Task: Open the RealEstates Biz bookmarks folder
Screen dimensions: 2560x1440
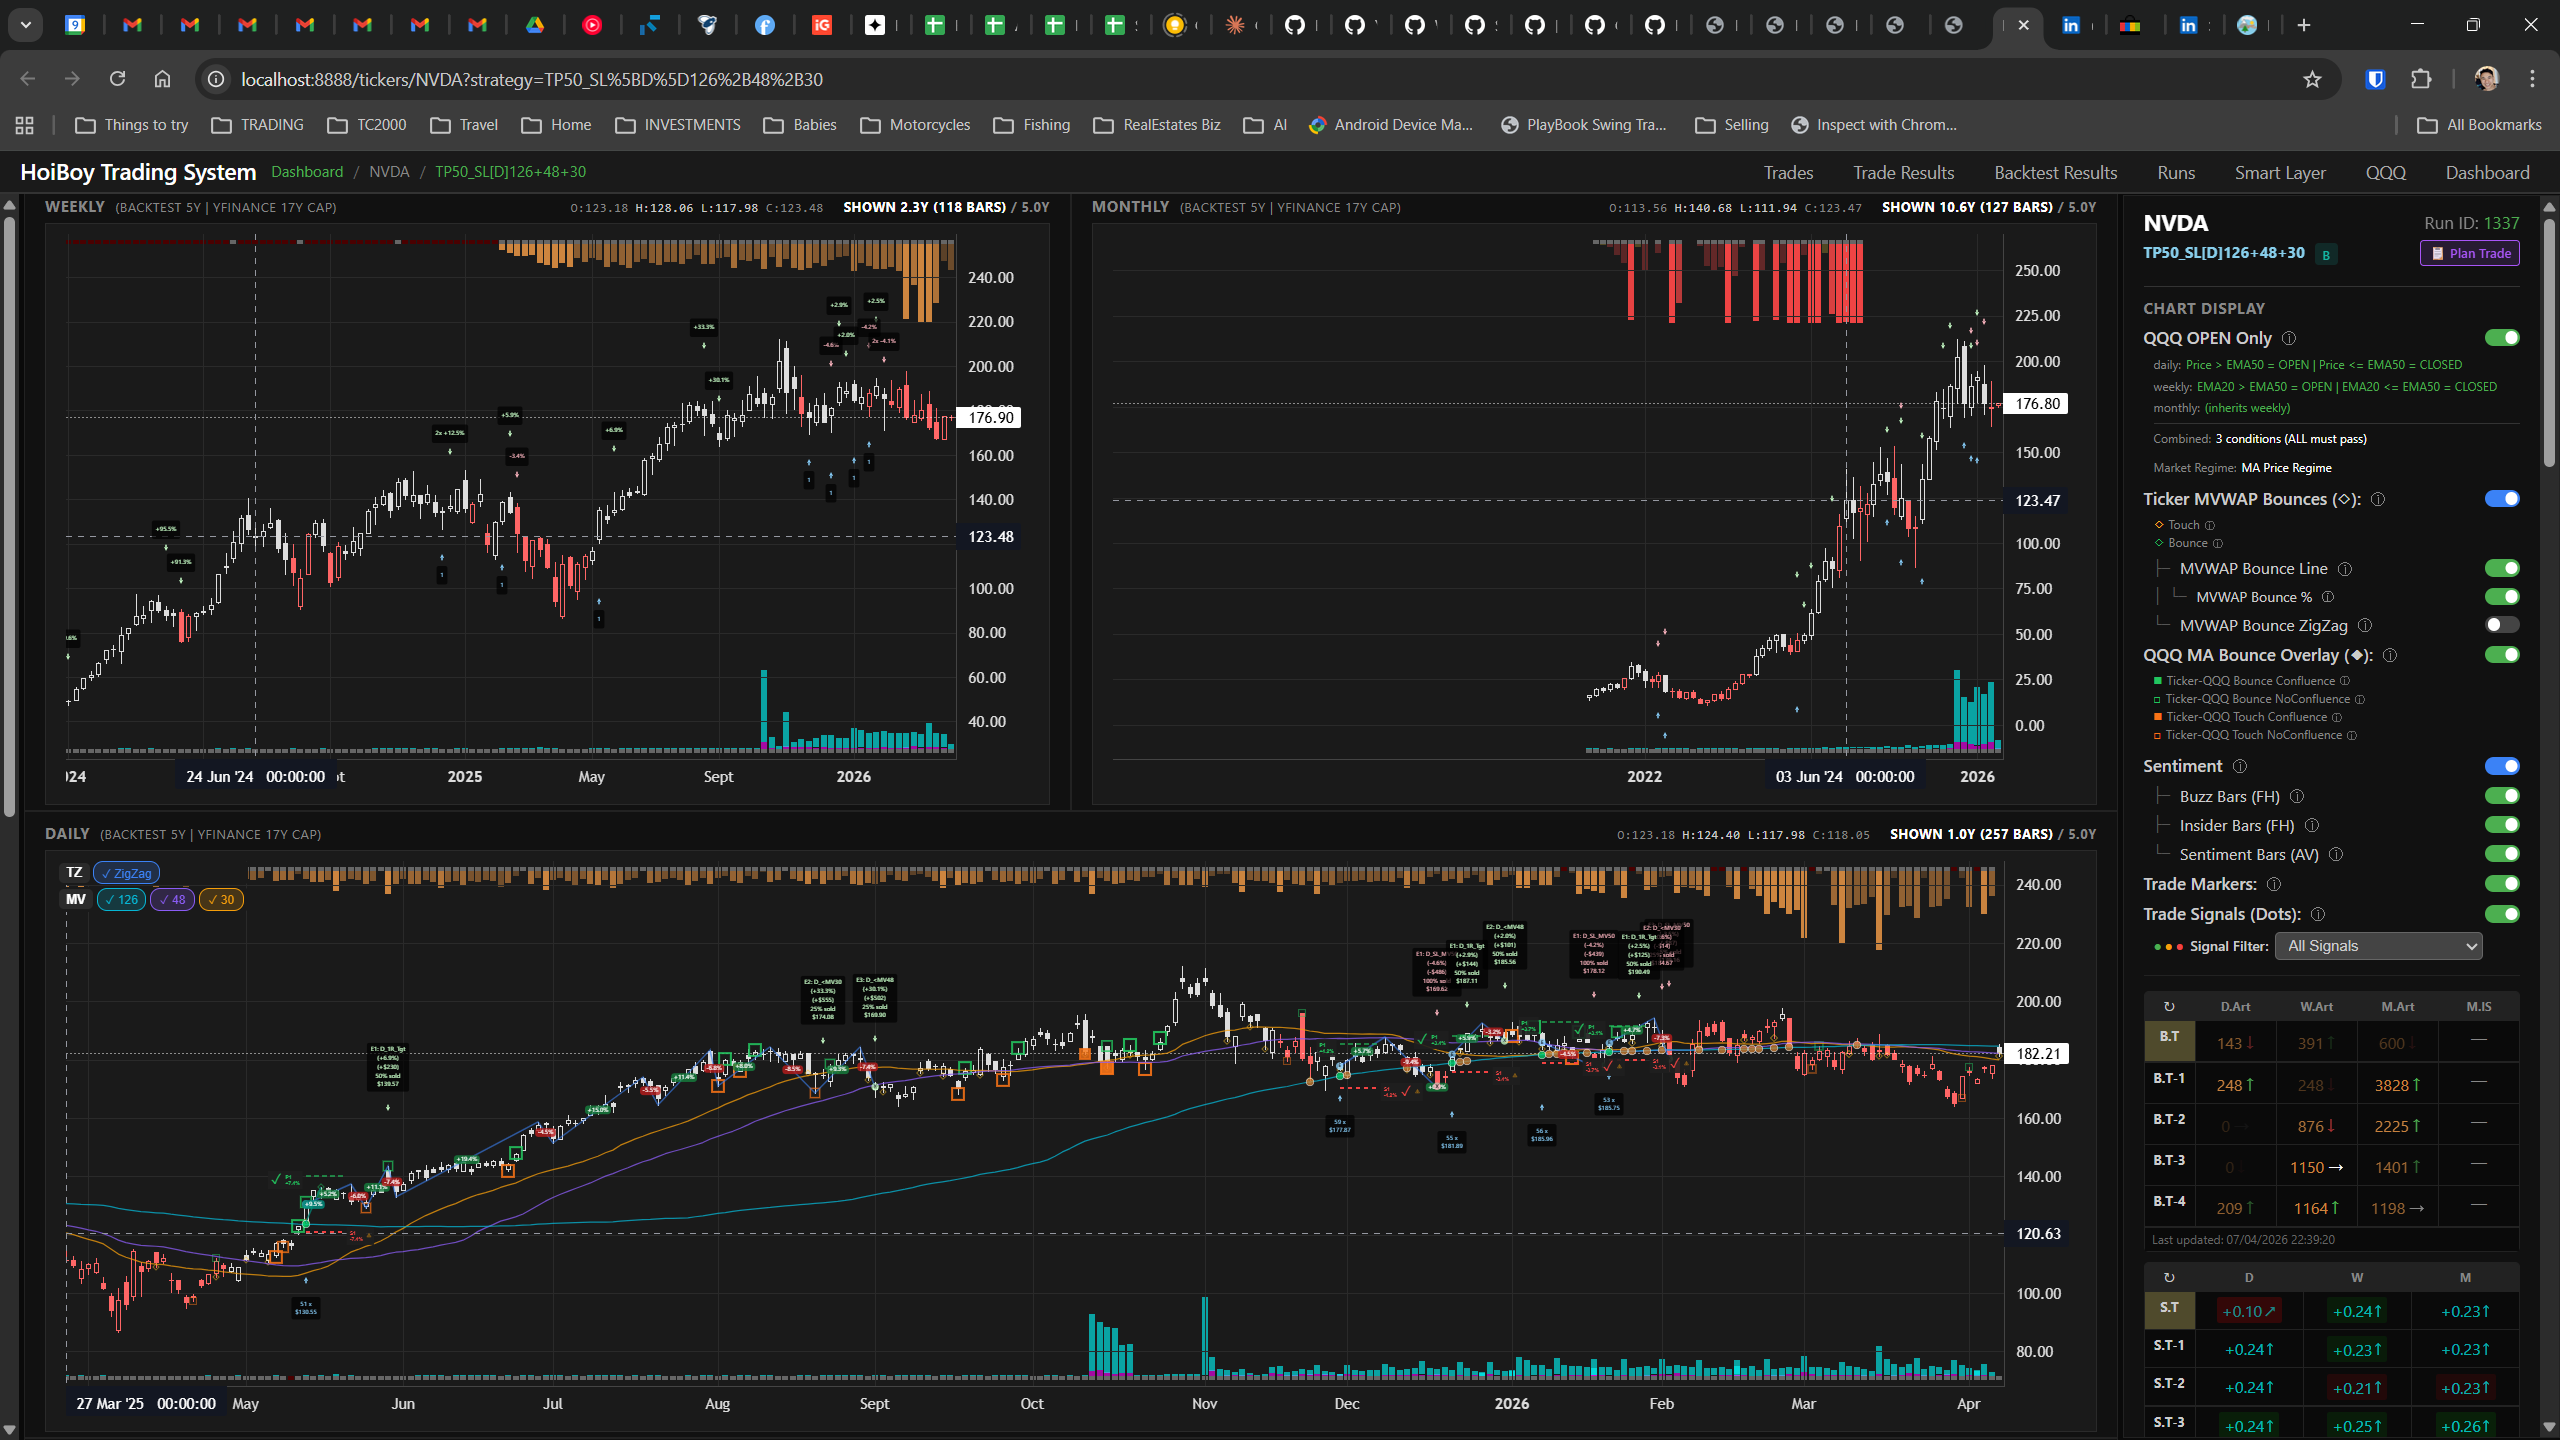Action: click(1157, 125)
